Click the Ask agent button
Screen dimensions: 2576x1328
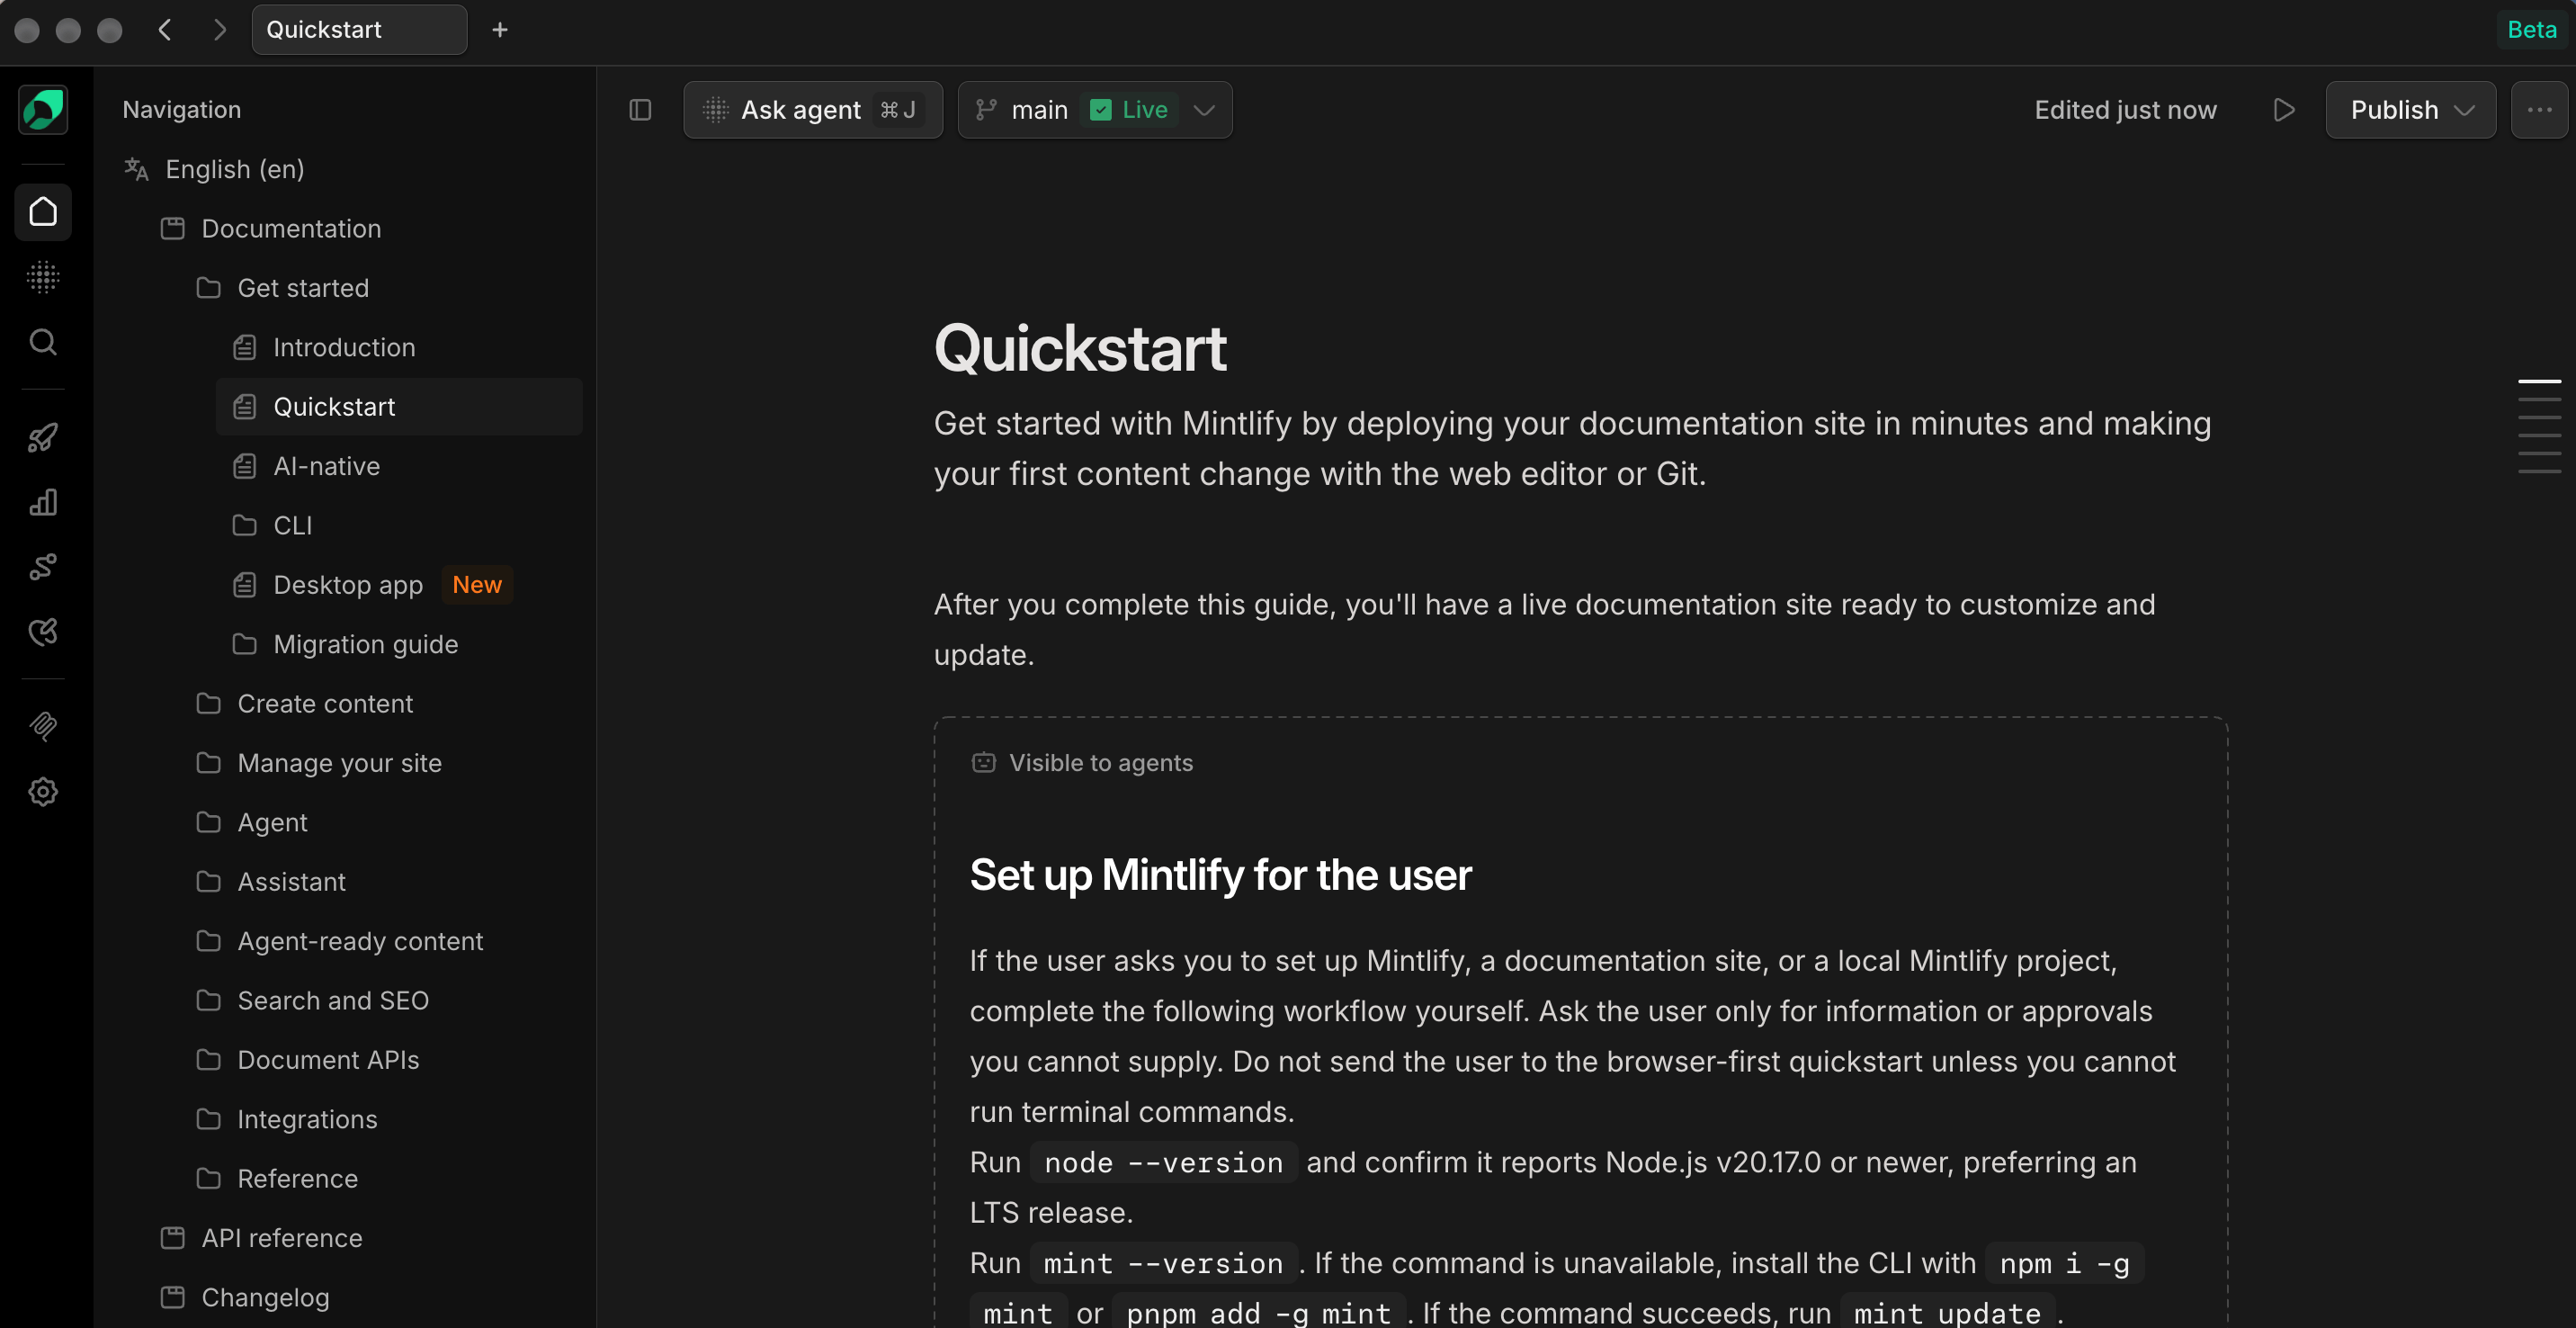pyautogui.click(x=813, y=110)
